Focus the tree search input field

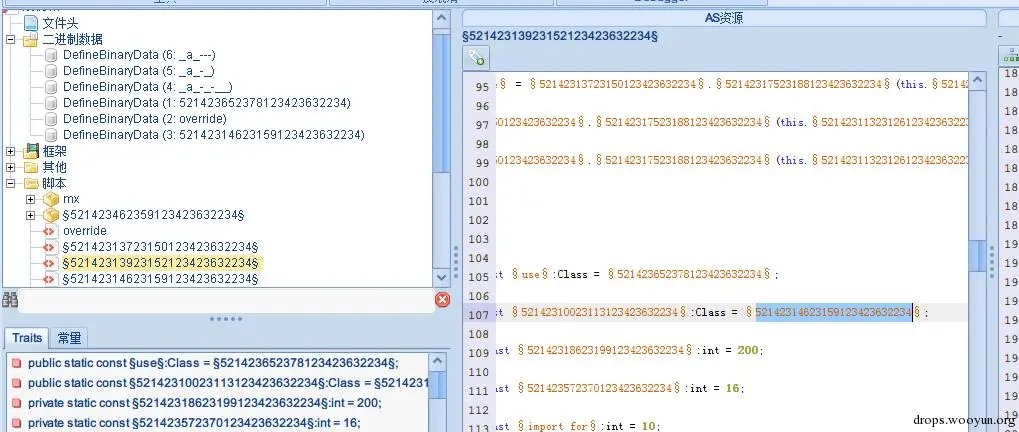click(226, 300)
